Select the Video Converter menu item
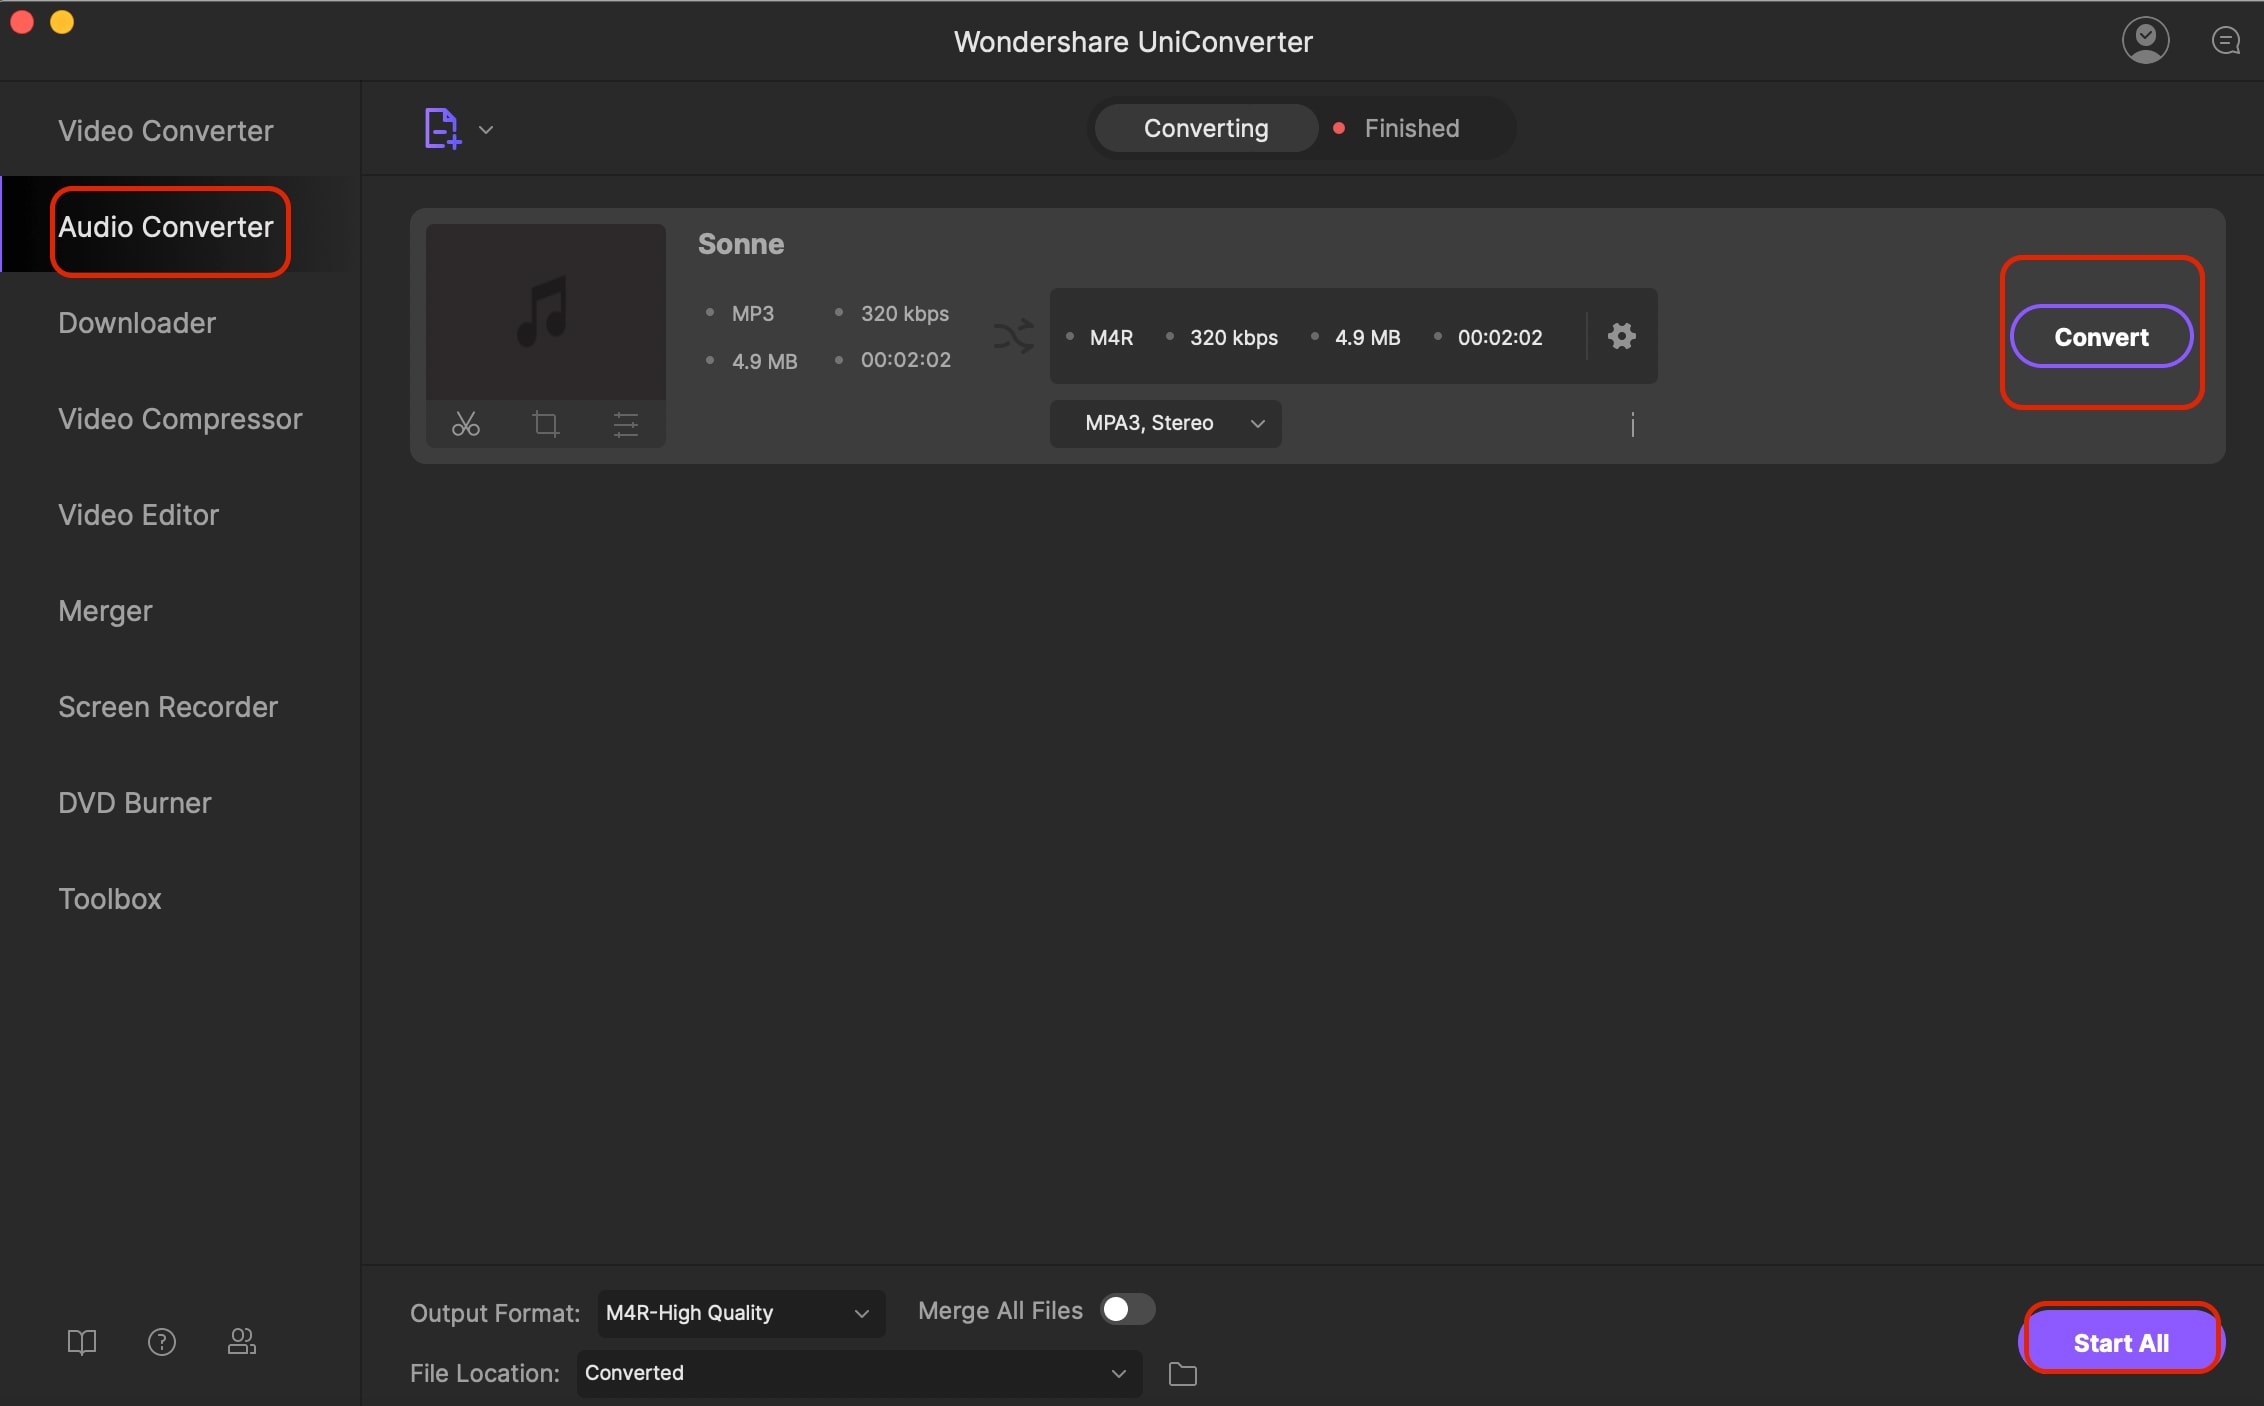 point(165,128)
